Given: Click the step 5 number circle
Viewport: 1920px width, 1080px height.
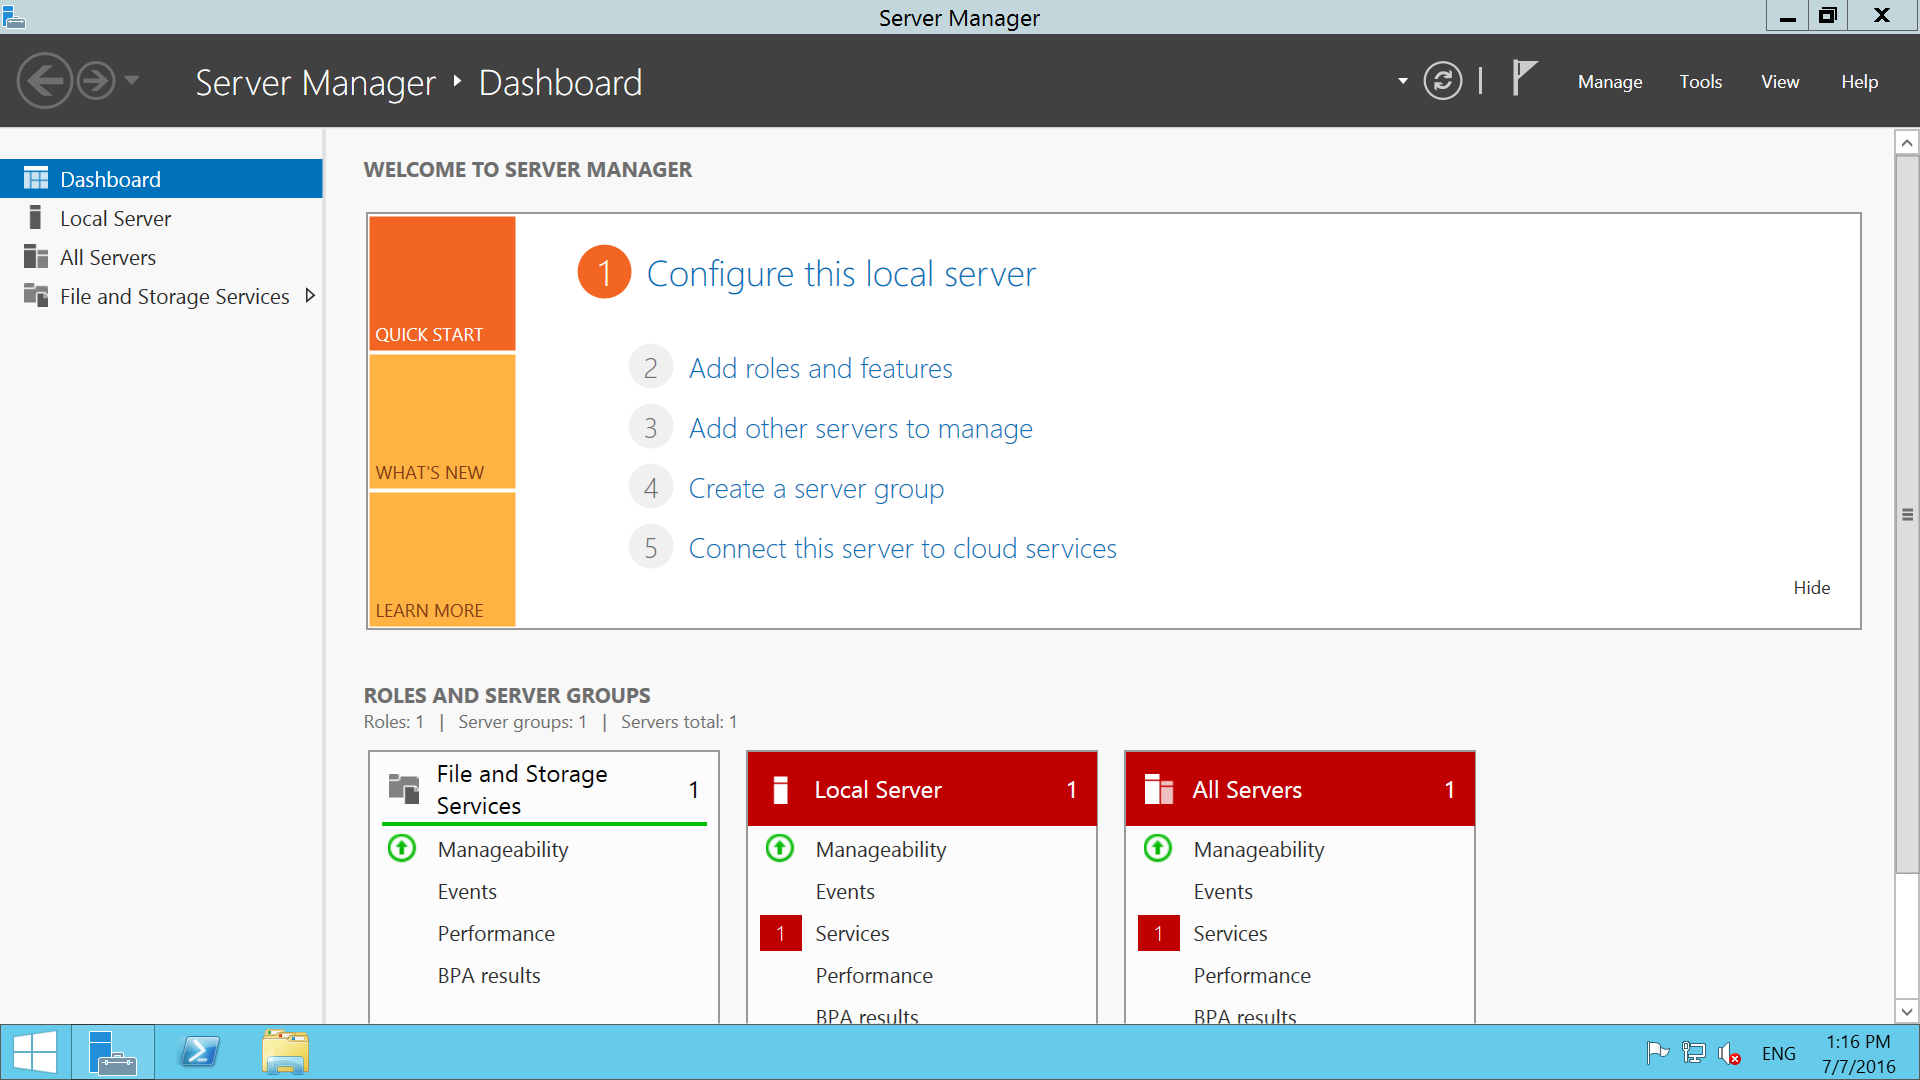Looking at the screenshot, I should (650, 548).
